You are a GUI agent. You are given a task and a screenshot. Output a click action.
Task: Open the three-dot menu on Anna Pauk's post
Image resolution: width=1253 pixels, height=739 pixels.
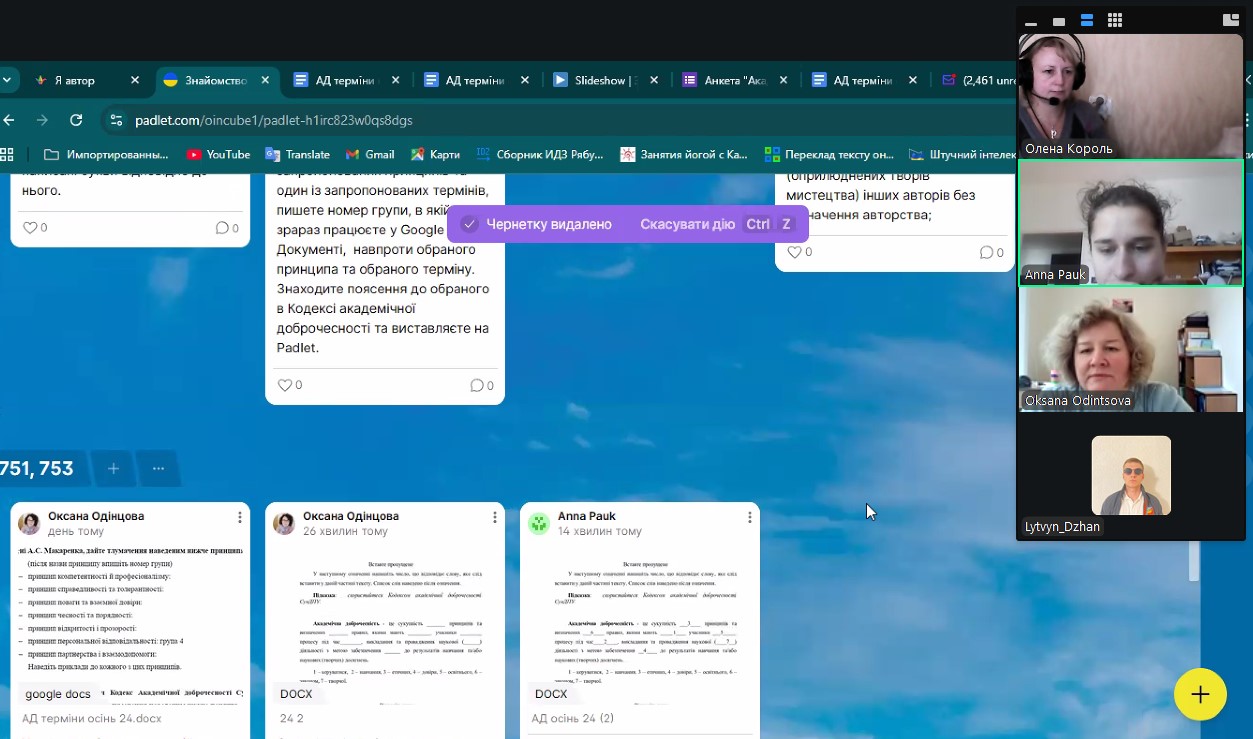pyautogui.click(x=750, y=517)
